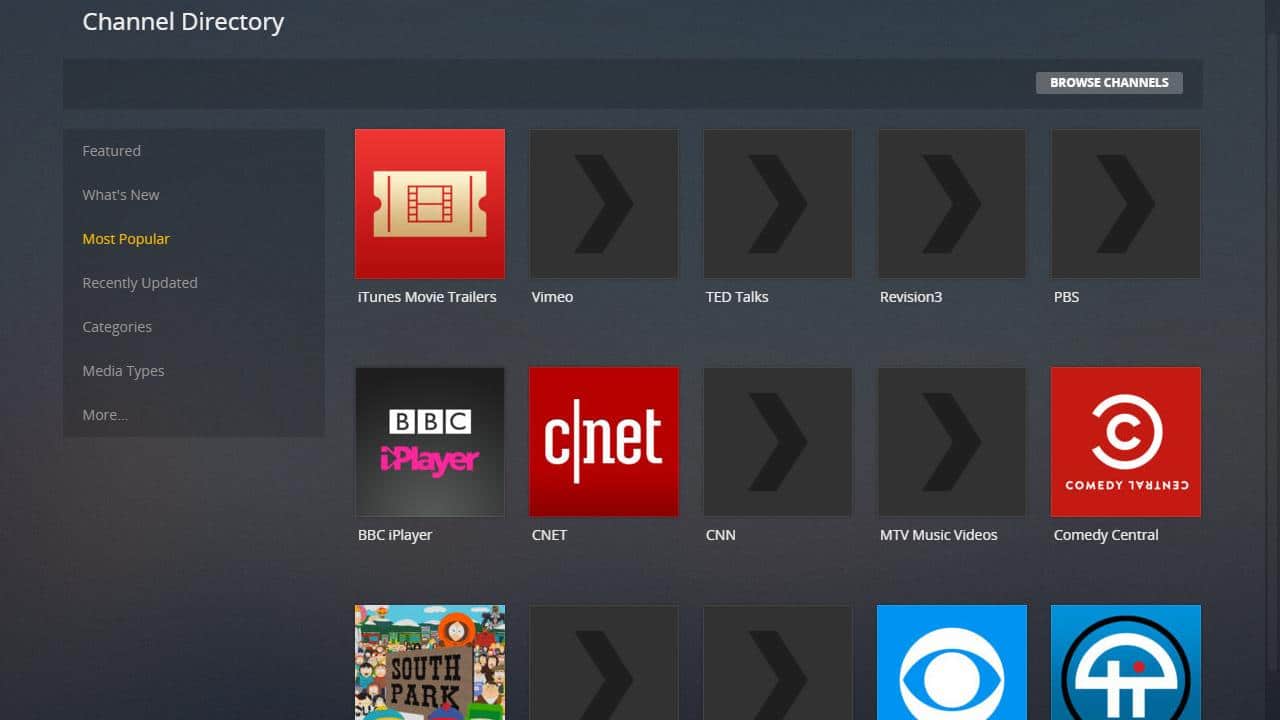Screen dimensions: 1280x720
Task: Select the red CNET channel icon
Action: click(604, 442)
